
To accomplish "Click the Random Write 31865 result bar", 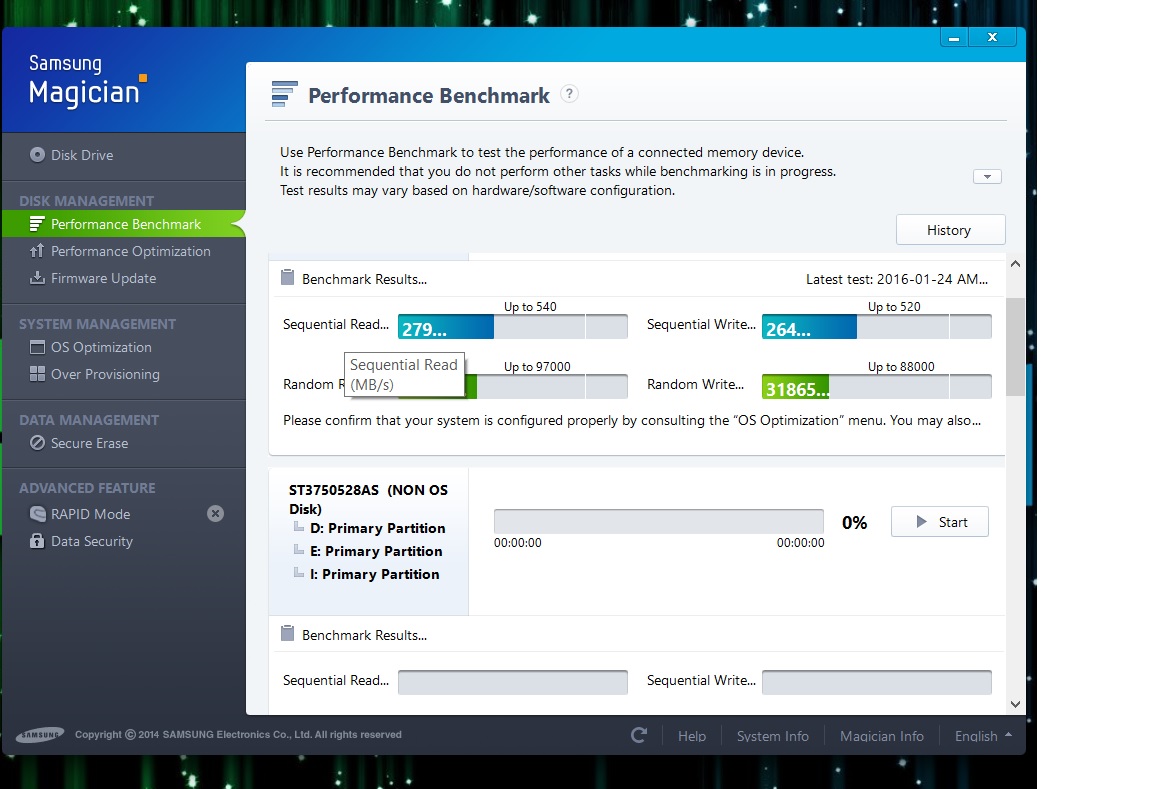I will (876, 386).
